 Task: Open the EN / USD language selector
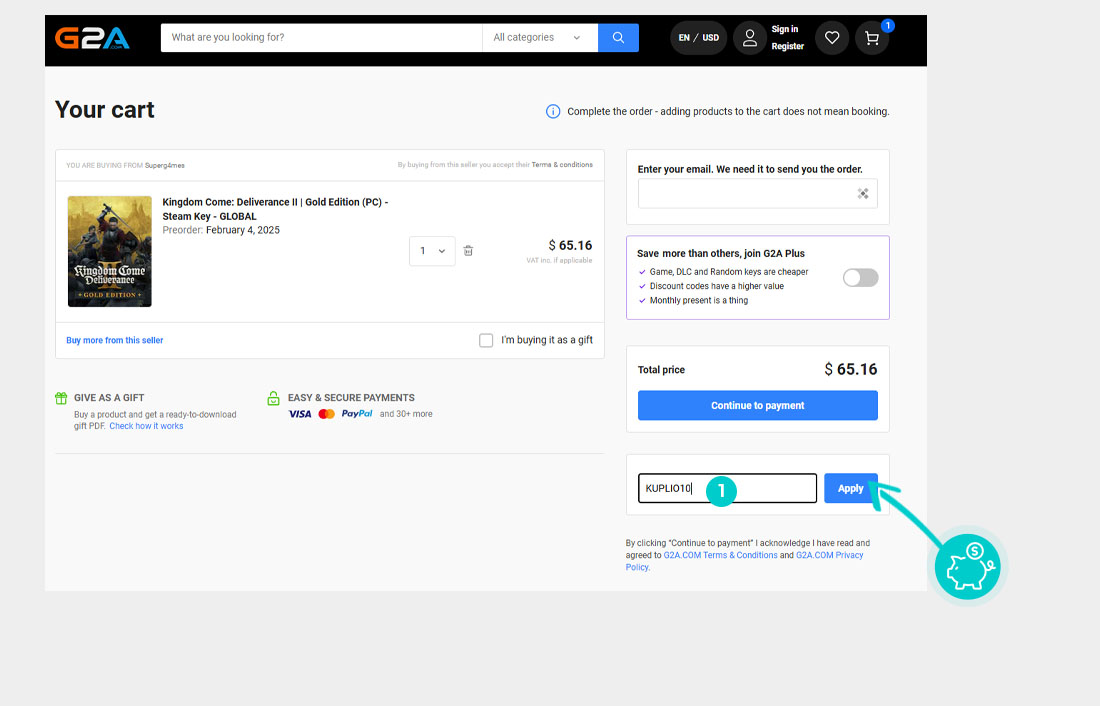pyautogui.click(x=699, y=38)
